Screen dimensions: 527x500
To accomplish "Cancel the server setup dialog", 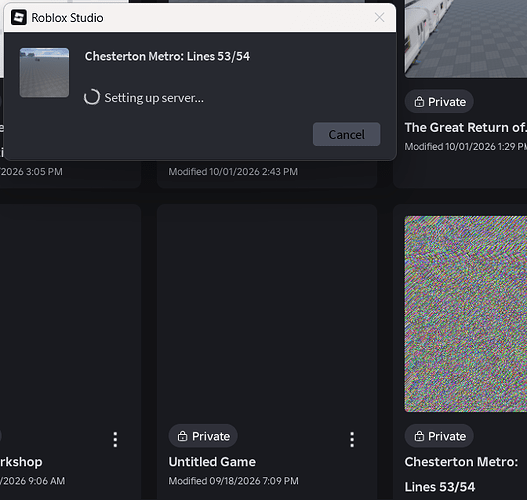I will click(x=346, y=134).
